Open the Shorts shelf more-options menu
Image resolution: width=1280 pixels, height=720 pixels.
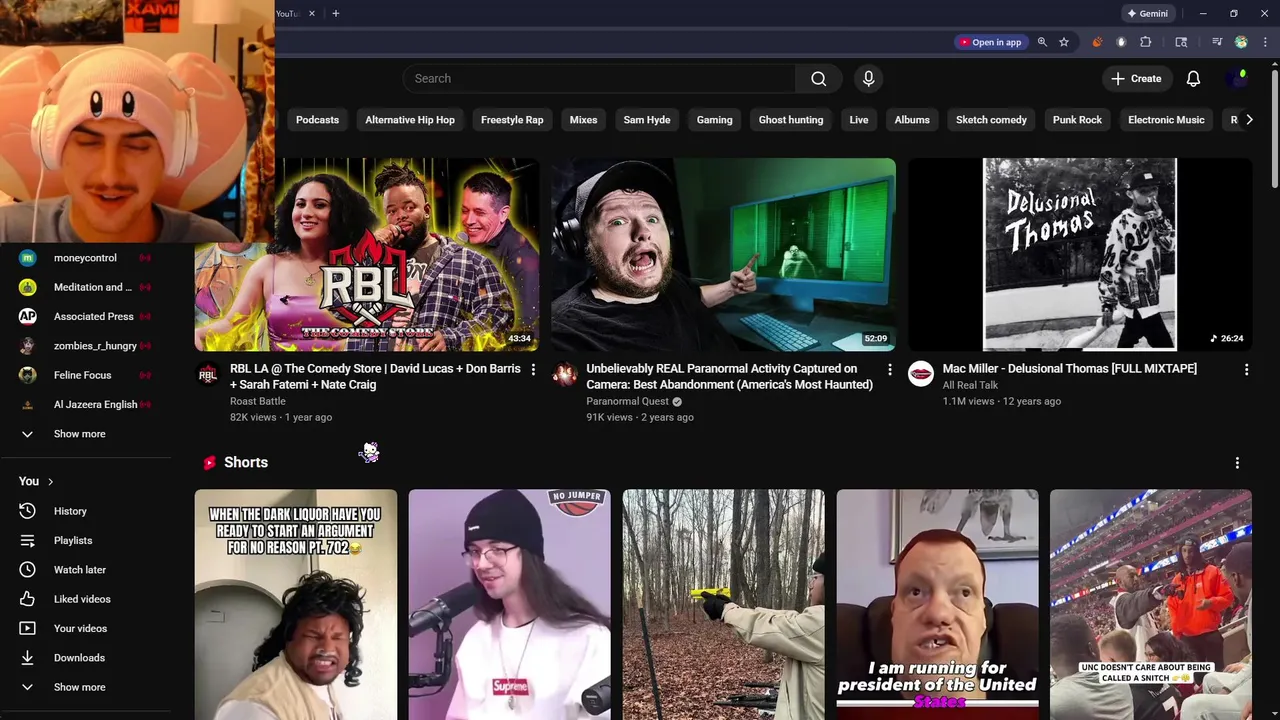[x=1237, y=463]
